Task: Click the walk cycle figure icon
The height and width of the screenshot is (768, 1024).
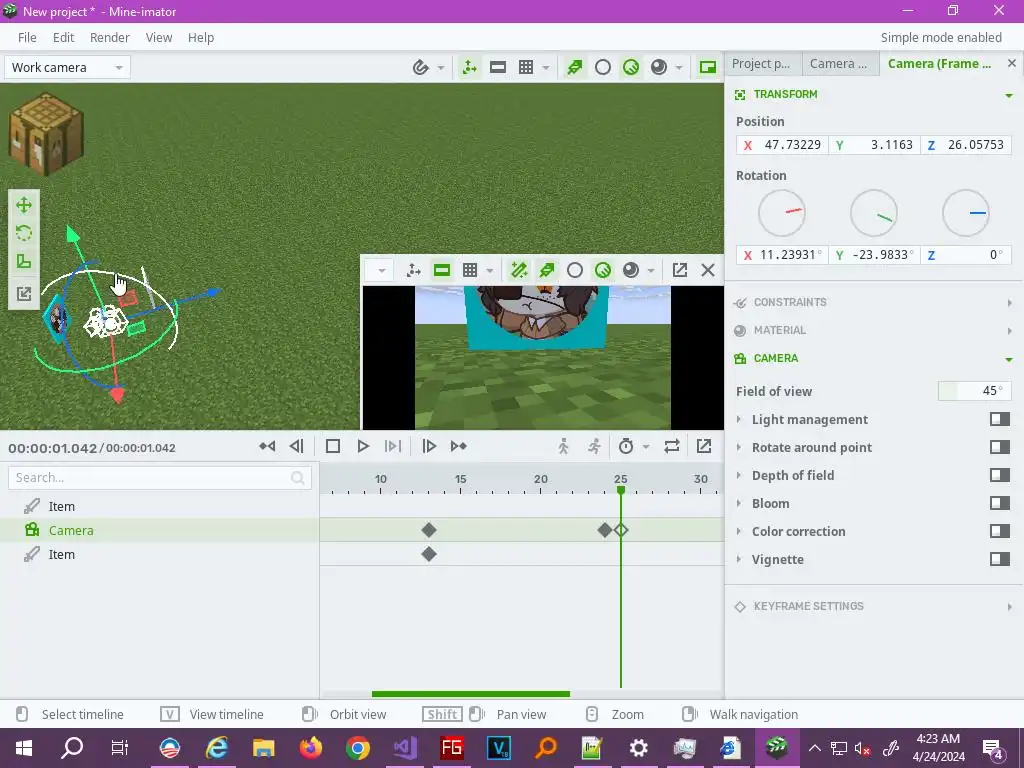Action: click(564, 446)
